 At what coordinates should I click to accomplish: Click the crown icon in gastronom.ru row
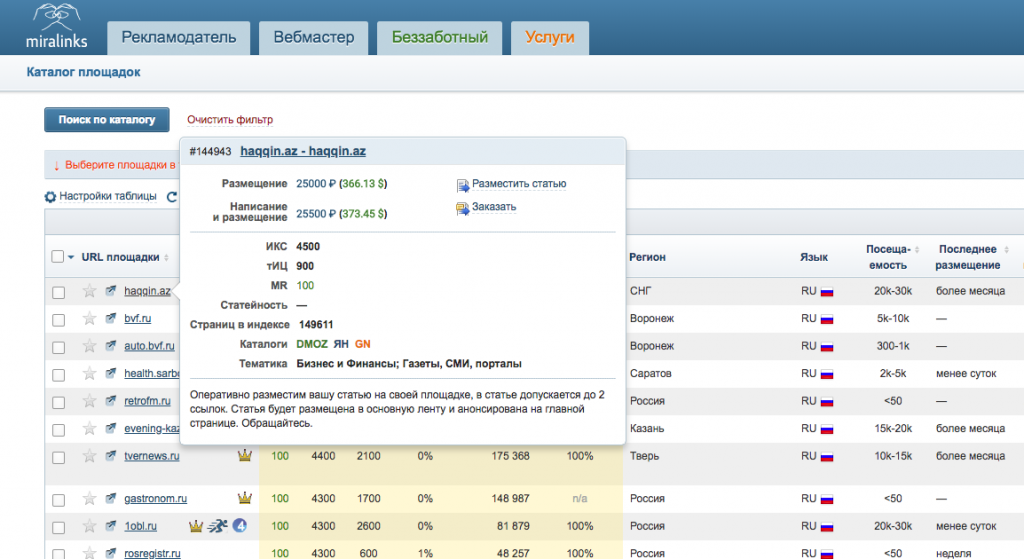pyautogui.click(x=245, y=498)
